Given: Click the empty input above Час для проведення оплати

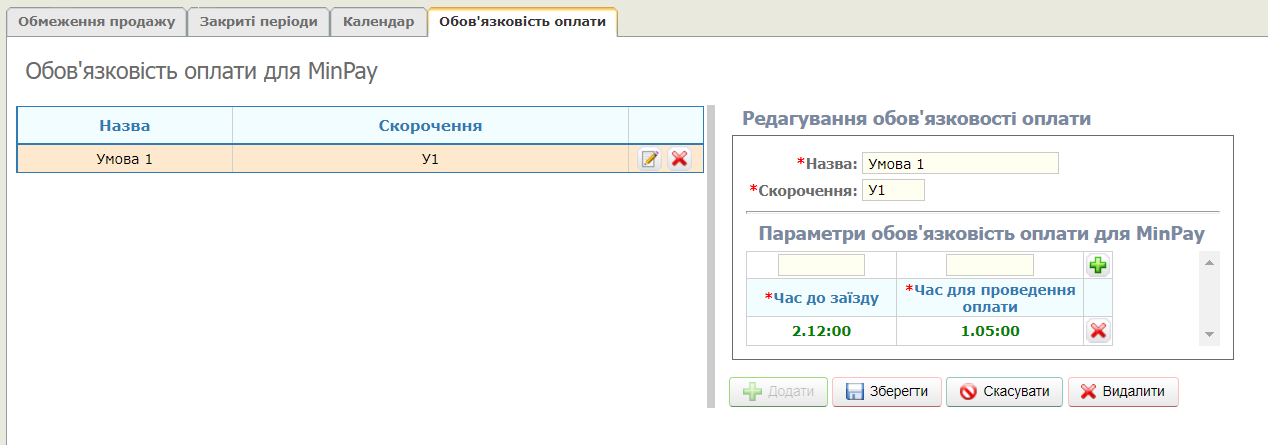Looking at the screenshot, I should (x=989, y=265).
